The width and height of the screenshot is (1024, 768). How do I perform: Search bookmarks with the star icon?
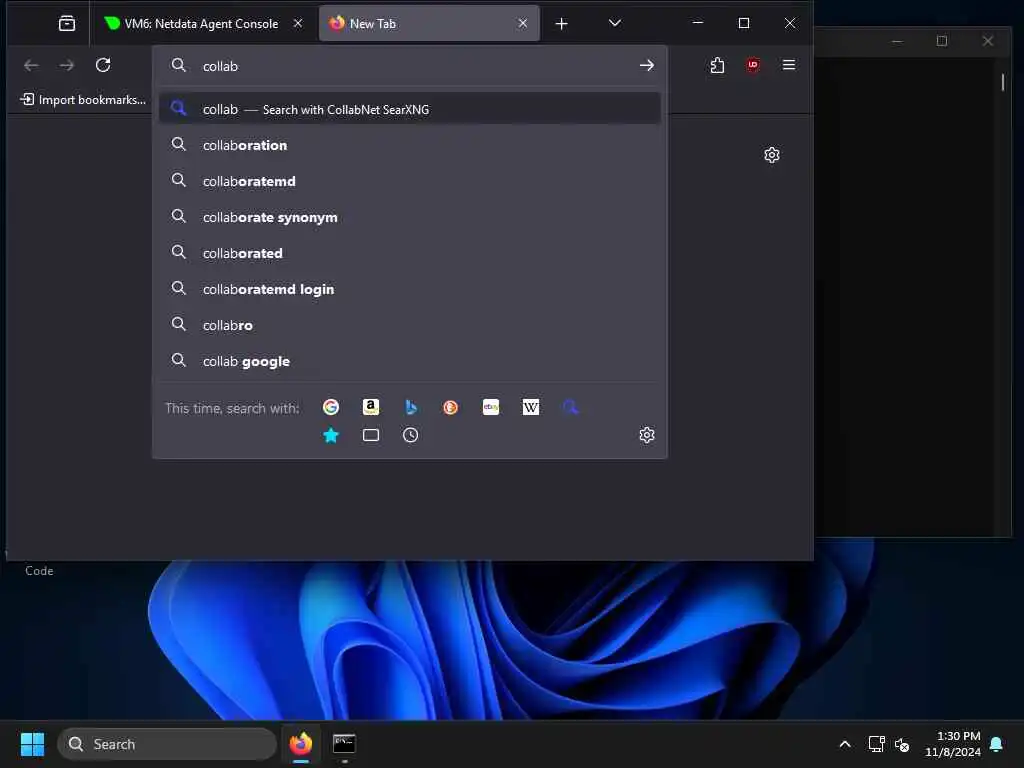(x=331, y=435)
